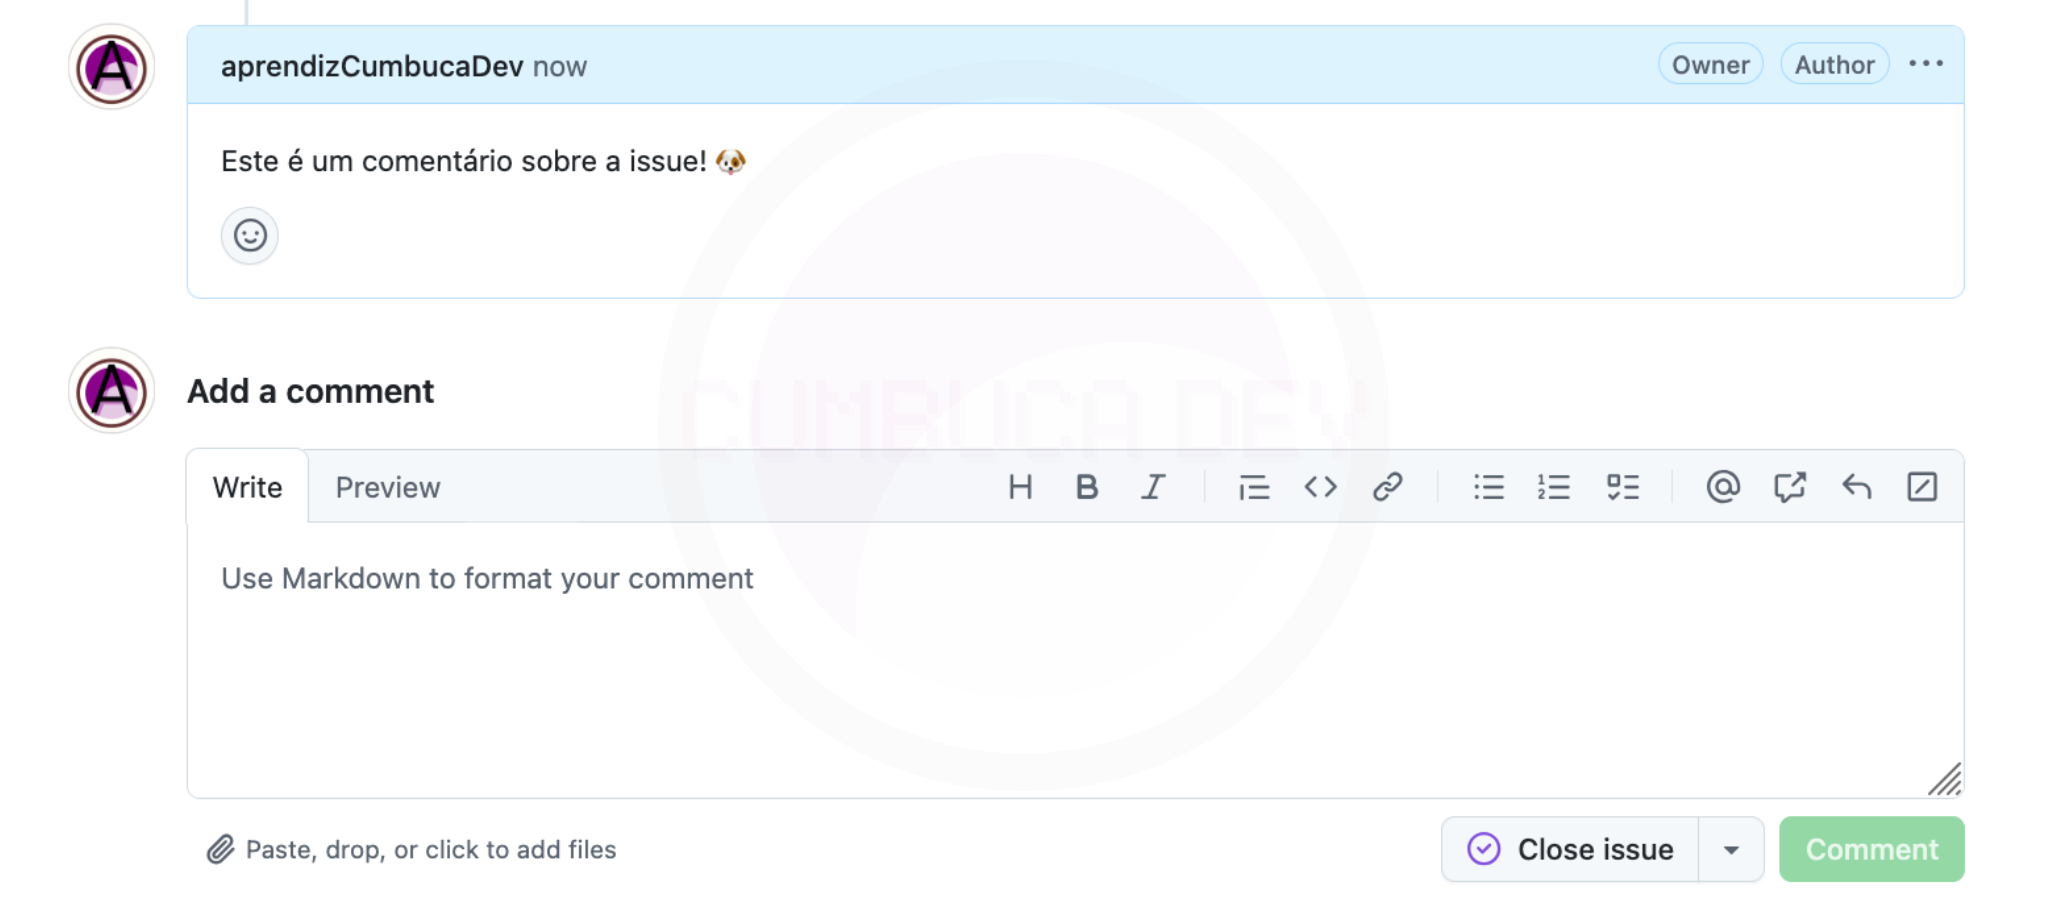Insert a heading with the H icon
This screenshot has width=2048, height=911.
pos(1020,487)
